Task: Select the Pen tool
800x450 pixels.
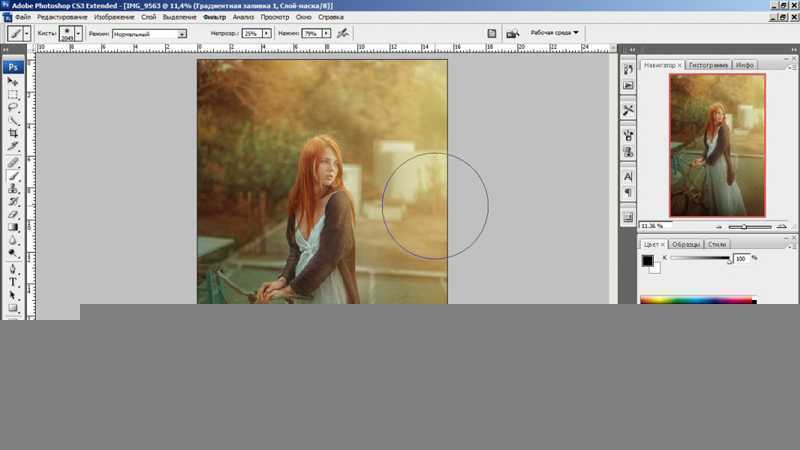Action: [13, 269]
